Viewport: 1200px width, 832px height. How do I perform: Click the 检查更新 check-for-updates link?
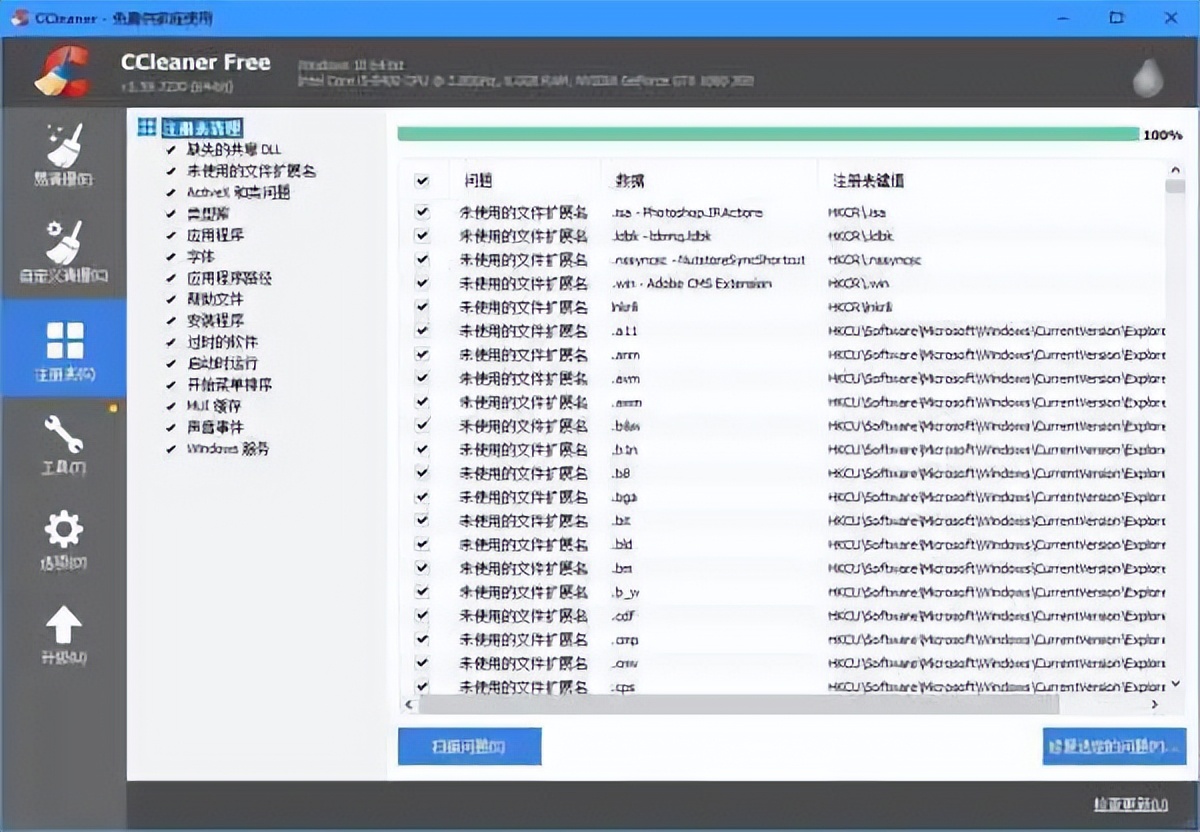tap(1130, 804)
